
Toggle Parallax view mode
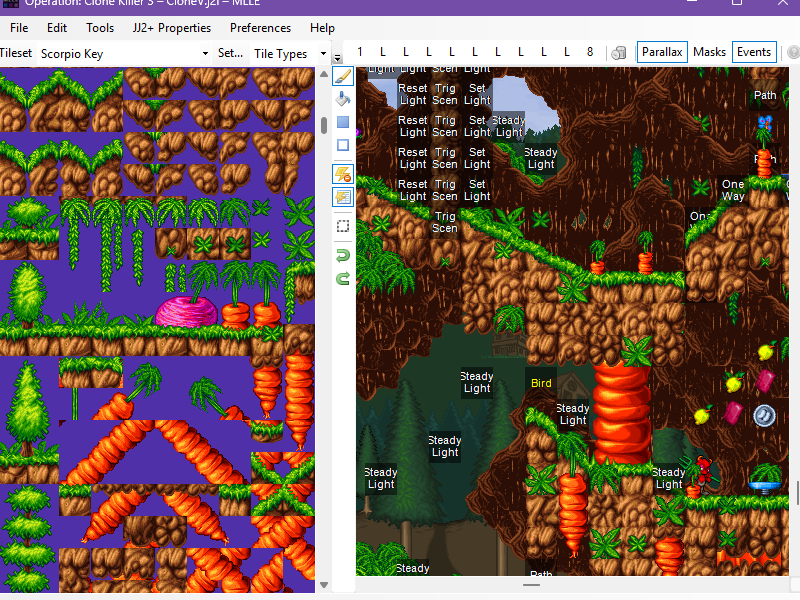(662, 52)
